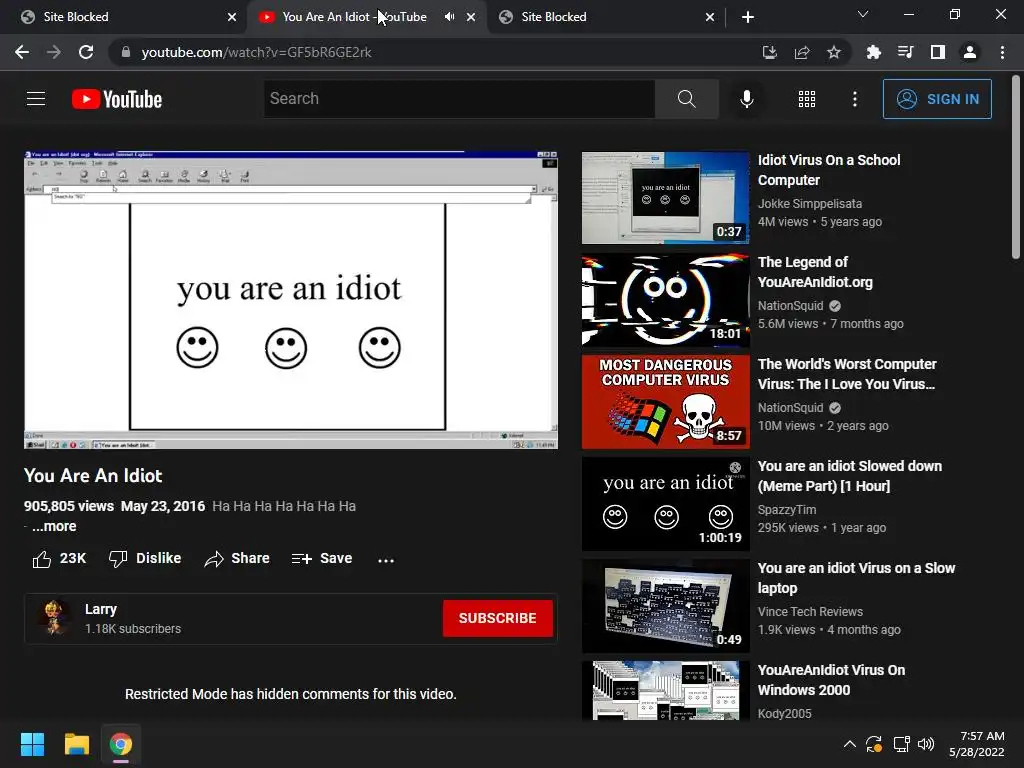Open Larry channel avatar
This screenshot has width=1024, height=768.
(x=55, y=618)
